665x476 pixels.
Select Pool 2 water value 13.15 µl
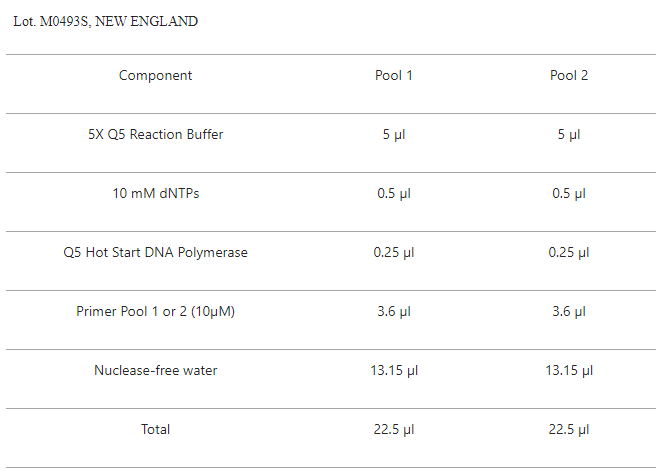point(569,370)
